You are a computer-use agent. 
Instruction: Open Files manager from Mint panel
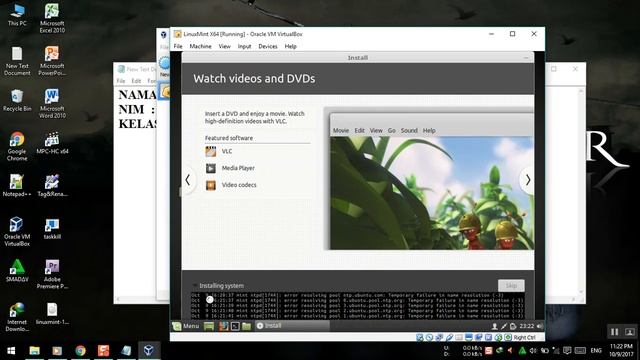pos(246,326)
